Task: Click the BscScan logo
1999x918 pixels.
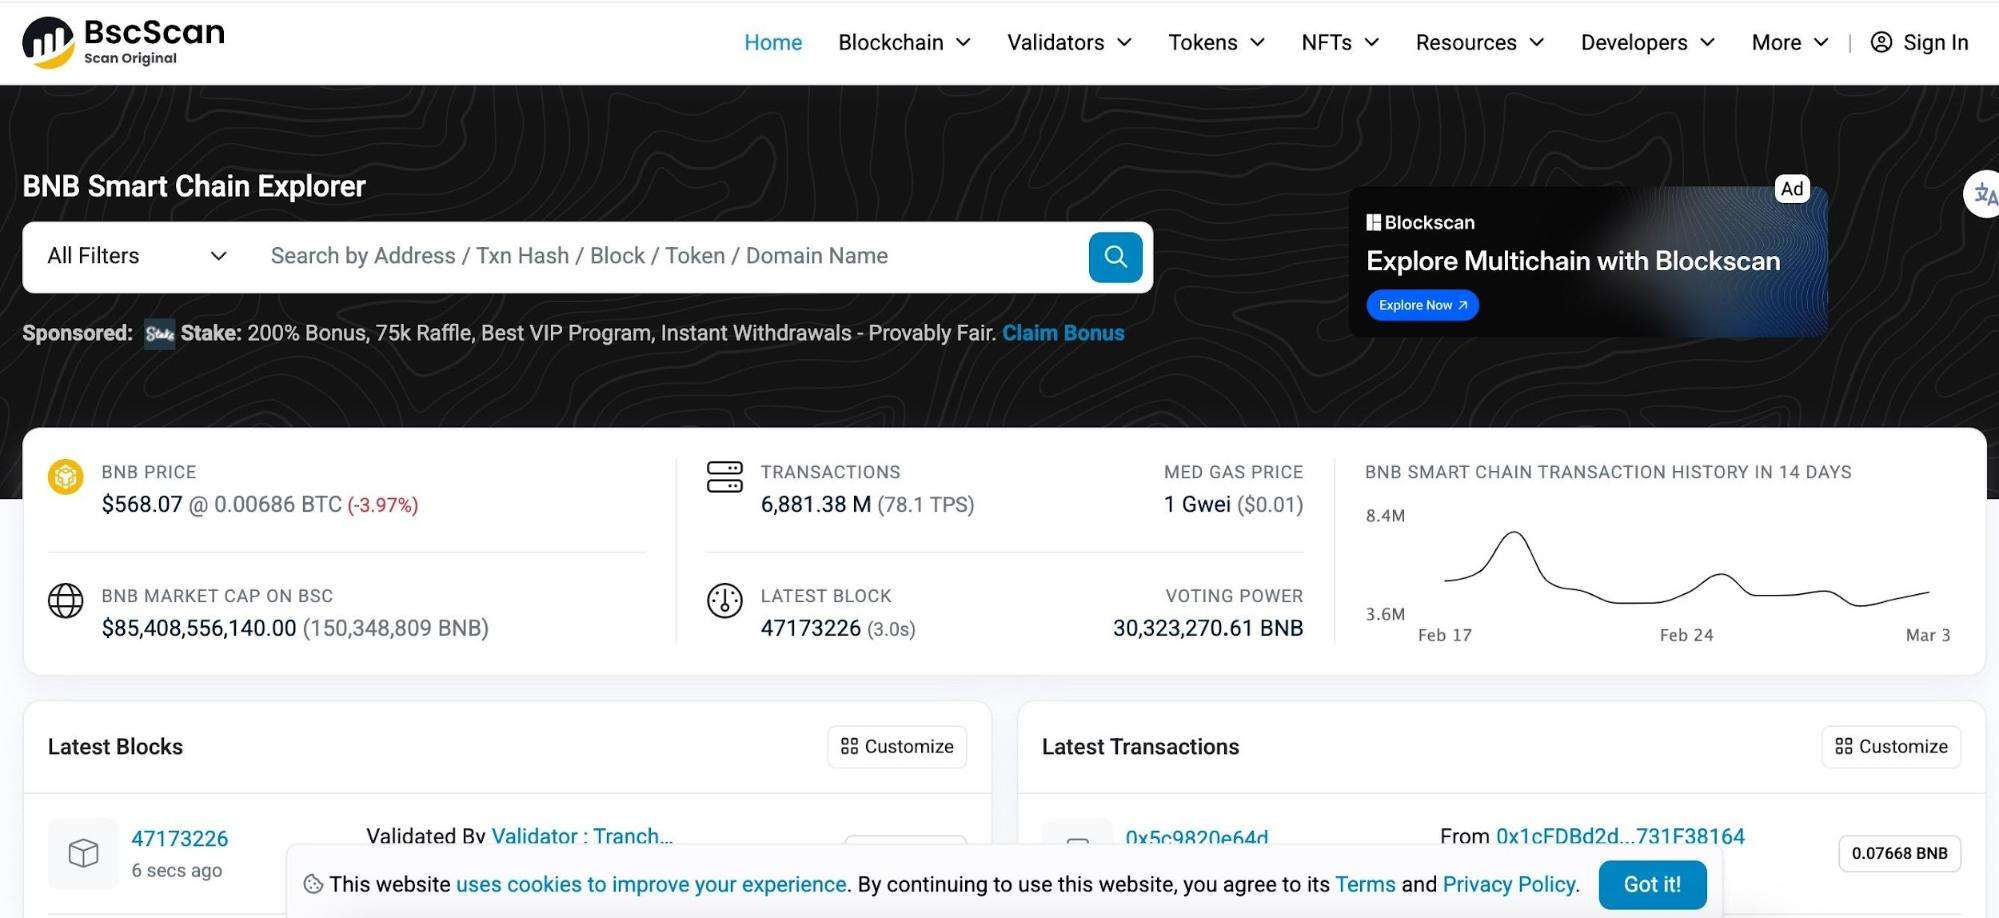Action: point(123,42)
